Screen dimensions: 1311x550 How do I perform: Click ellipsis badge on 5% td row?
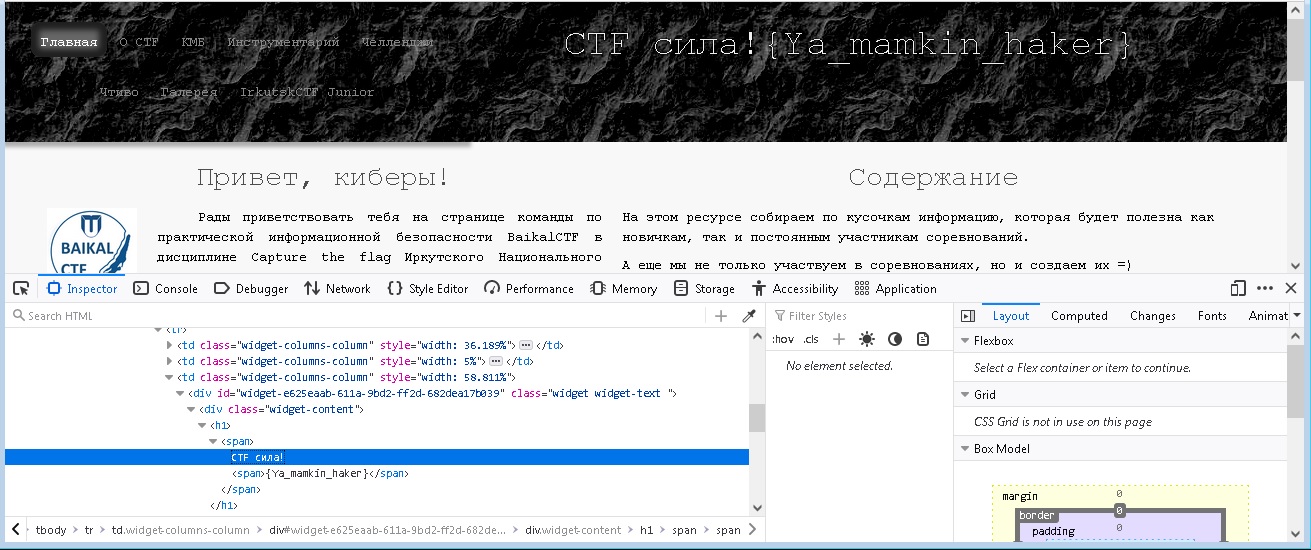pyautogui.click(x=495, y=361)
